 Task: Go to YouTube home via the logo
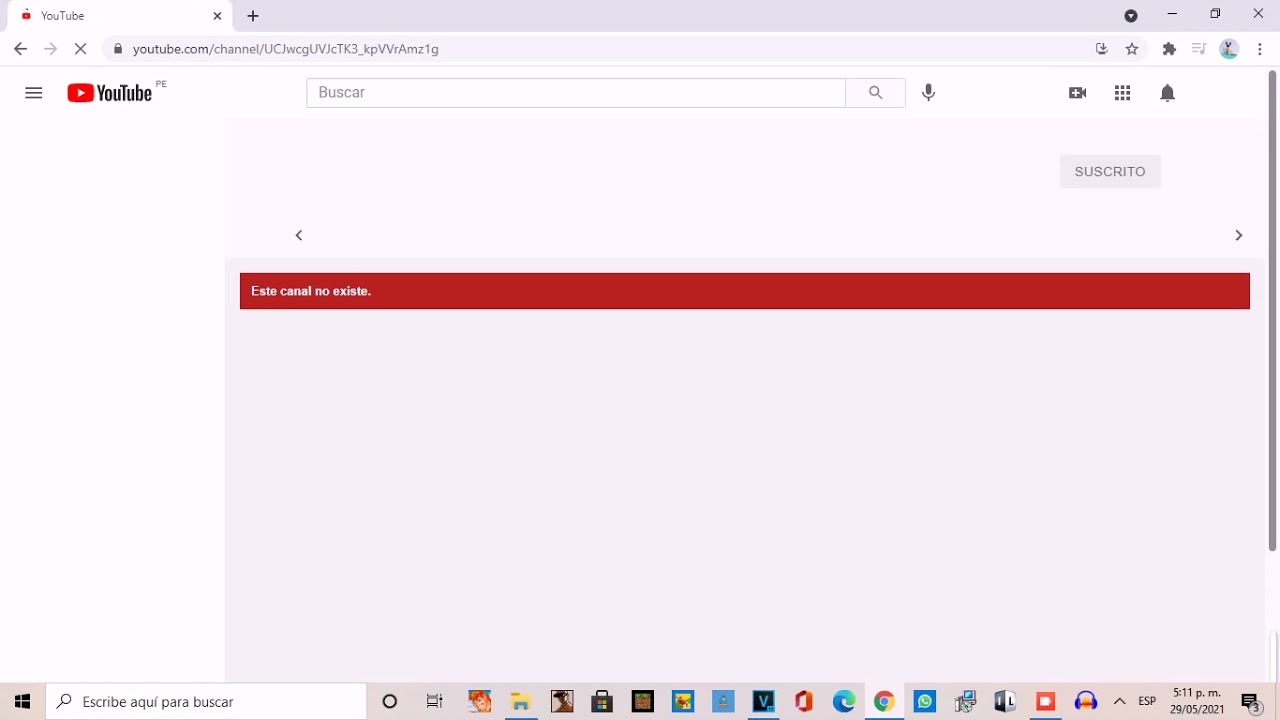point(110,93)
